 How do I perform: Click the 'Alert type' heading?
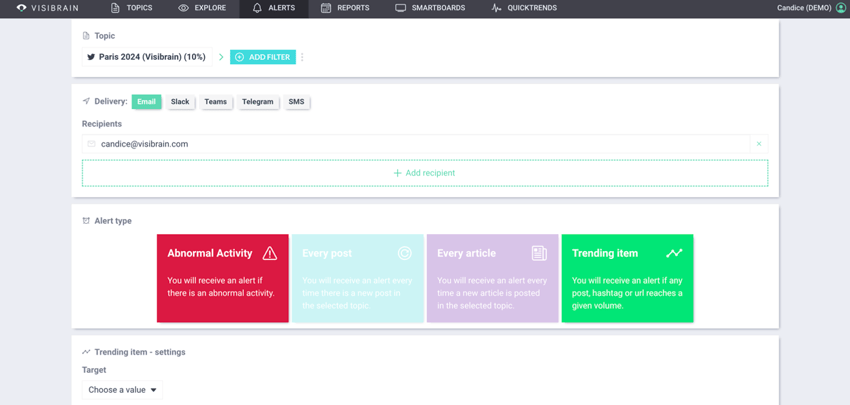coord(113,221)
